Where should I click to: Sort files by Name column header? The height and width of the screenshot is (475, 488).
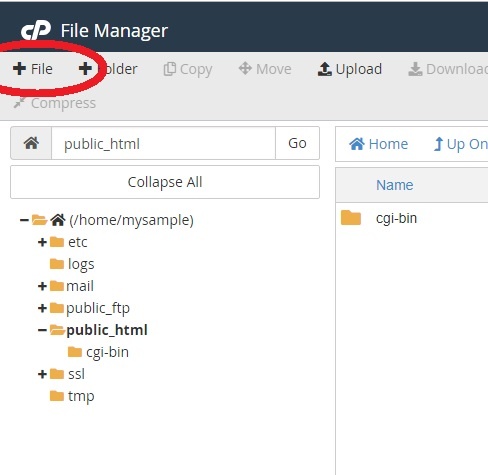coord(395,185)
